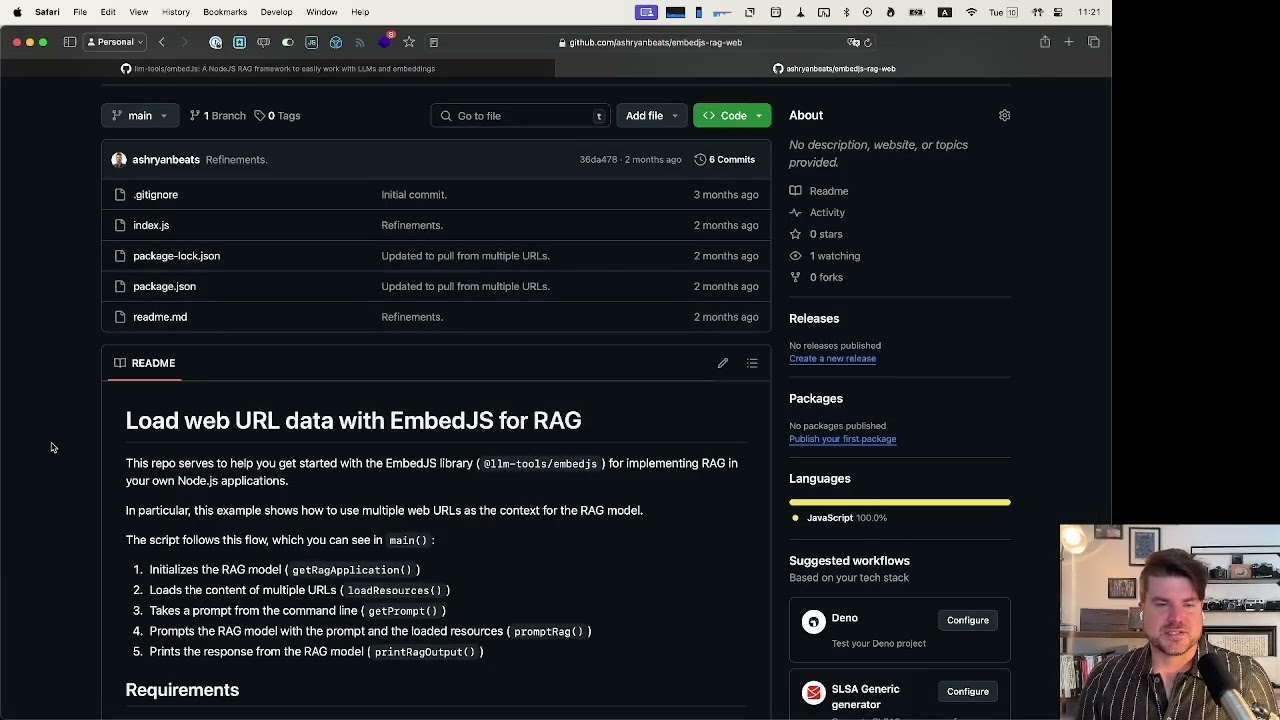Click Create a new release link

tap(832, 358)
